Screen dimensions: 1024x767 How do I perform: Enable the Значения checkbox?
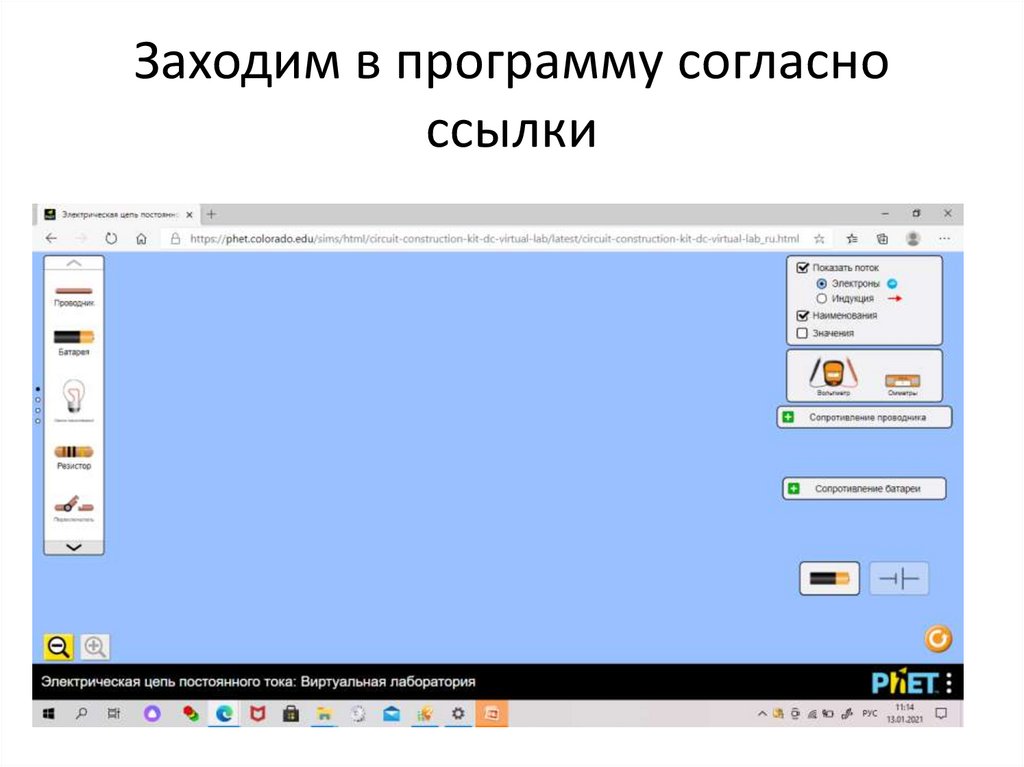click(803, 333)
